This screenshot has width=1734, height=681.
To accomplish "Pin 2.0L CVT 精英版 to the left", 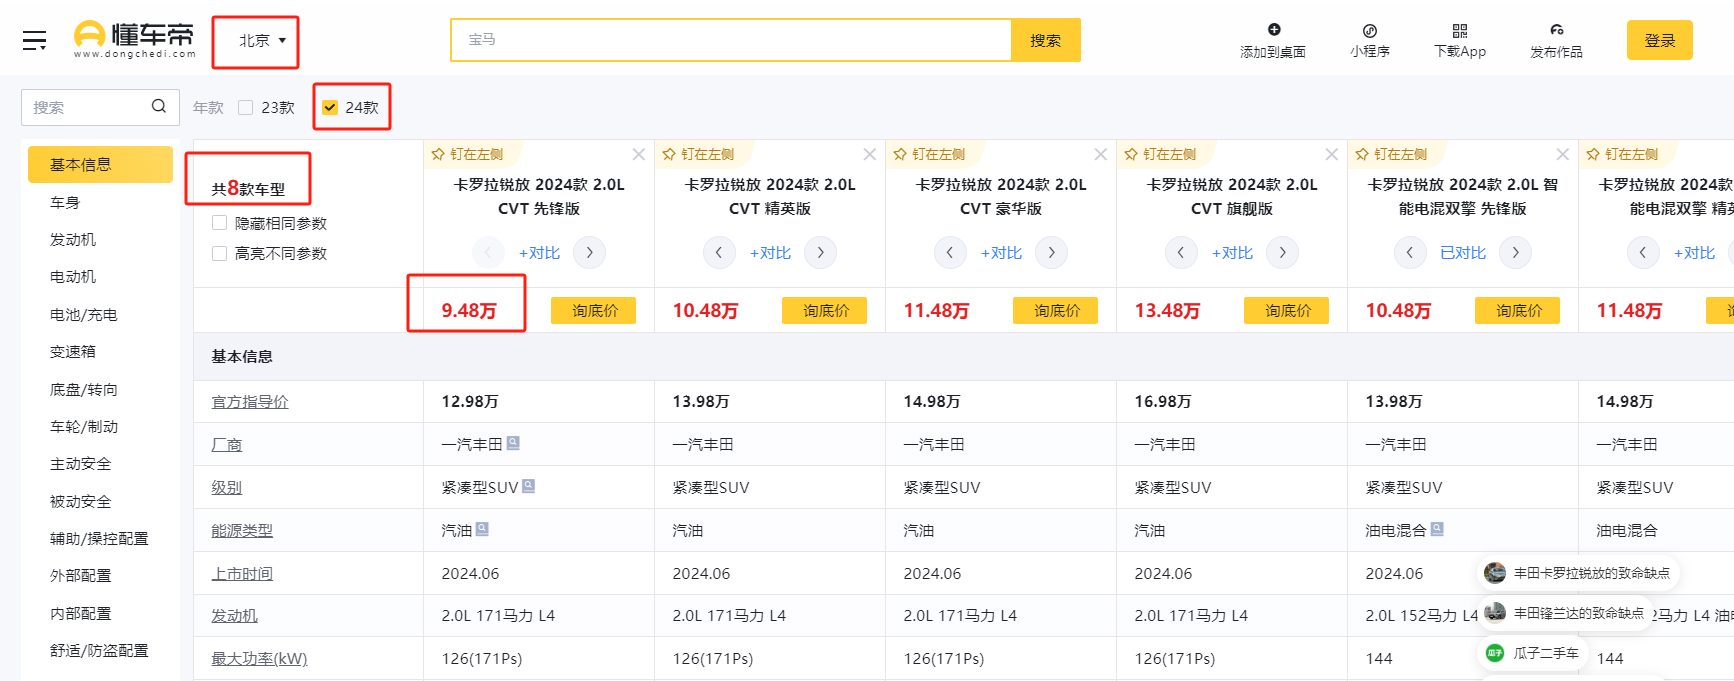I will point(698,154).
